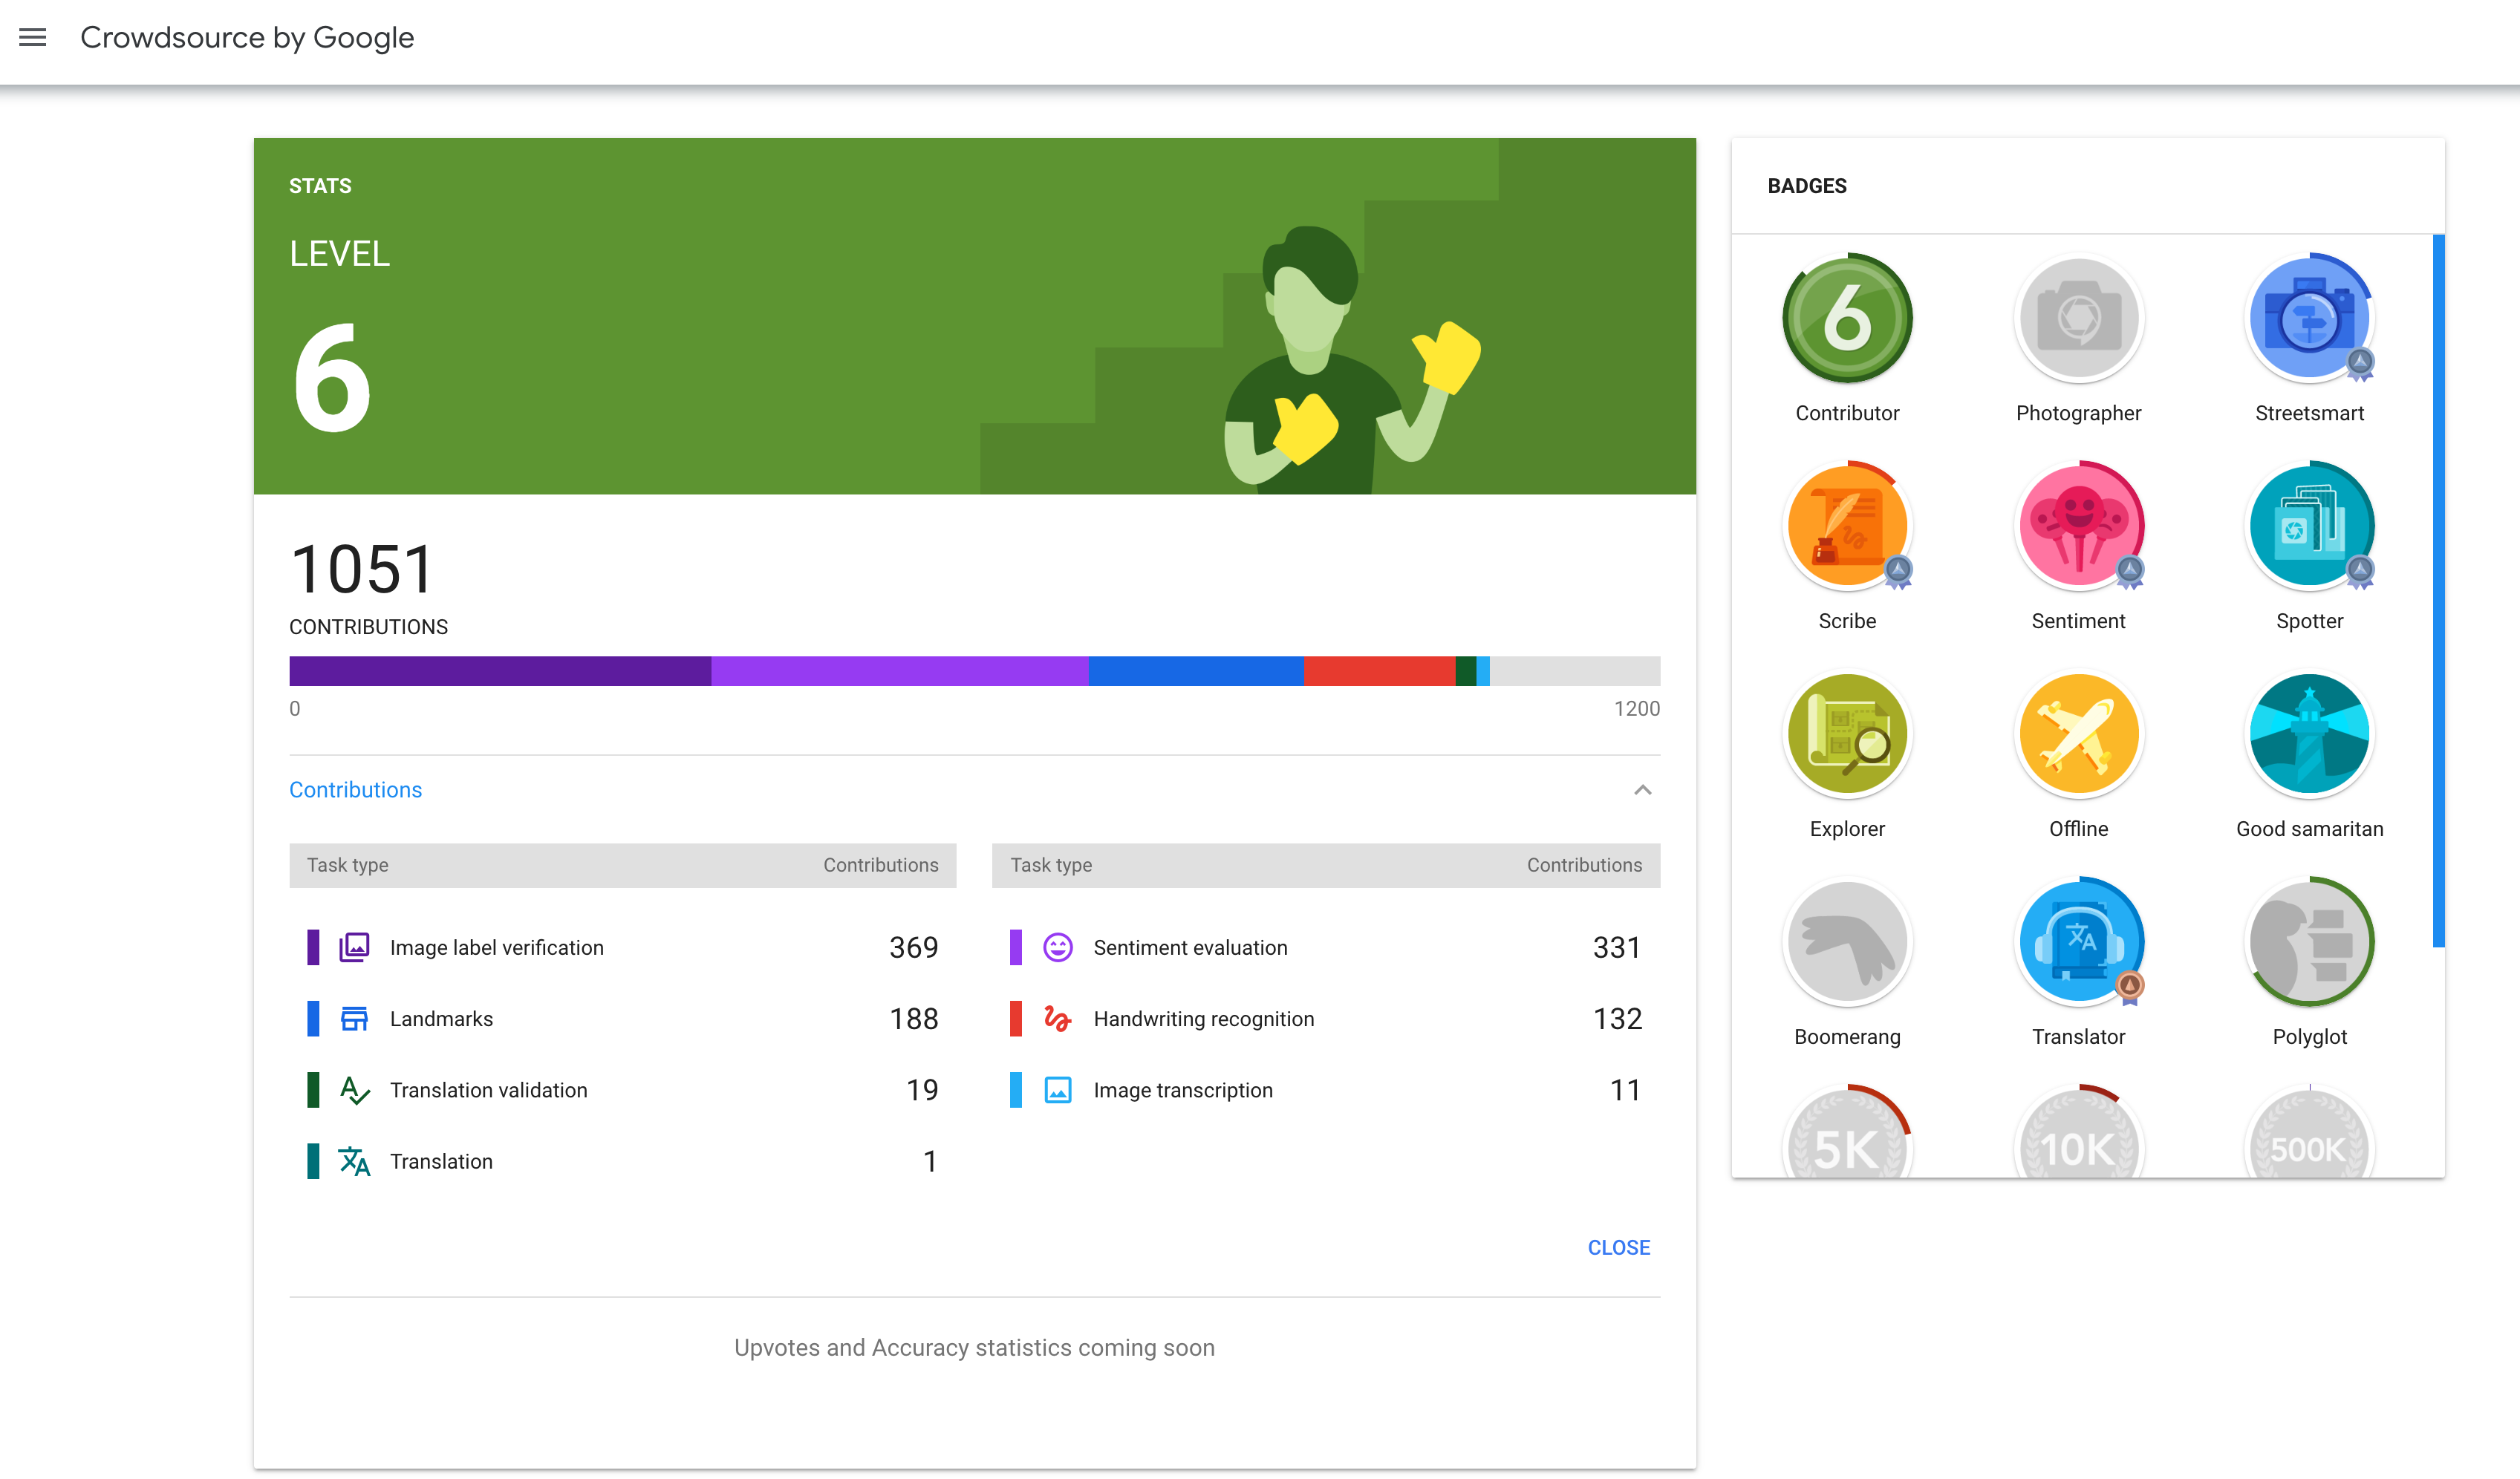Select the grey Boomerang badge
This screenshot has width=2520, height=1479.
pyautogui.click(x=1847, y=942)
